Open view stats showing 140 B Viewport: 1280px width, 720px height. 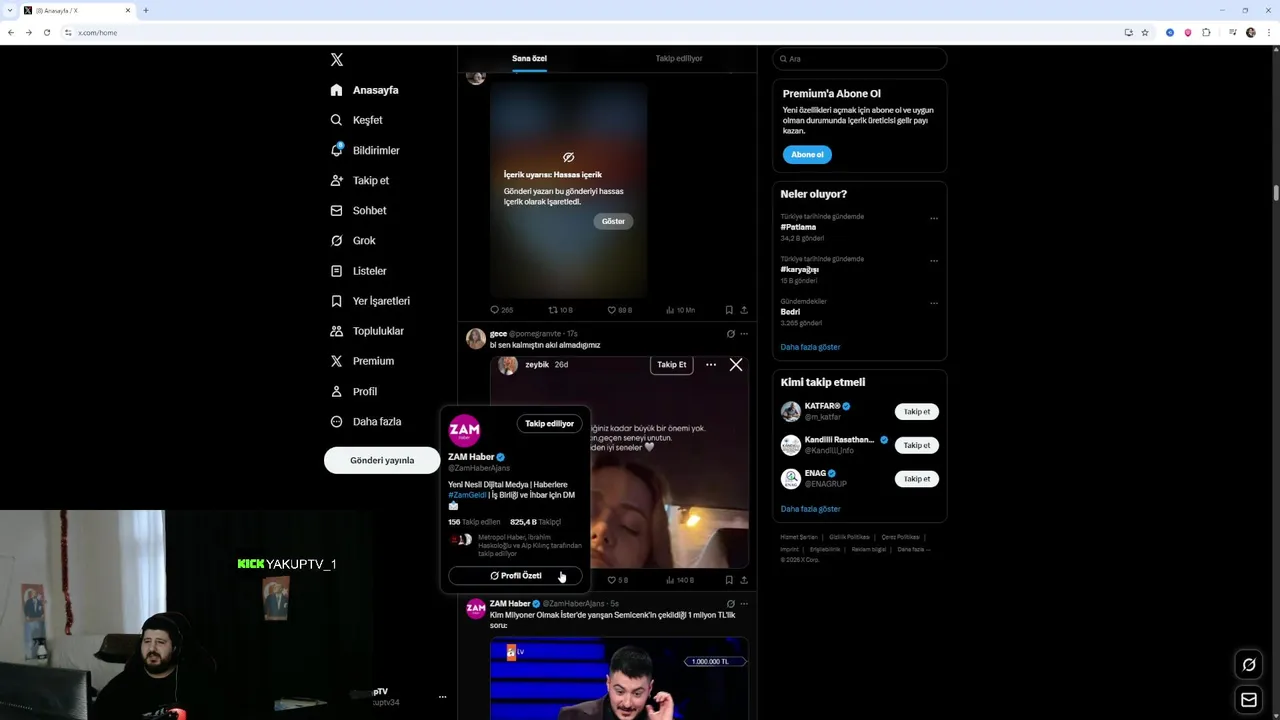680,580
